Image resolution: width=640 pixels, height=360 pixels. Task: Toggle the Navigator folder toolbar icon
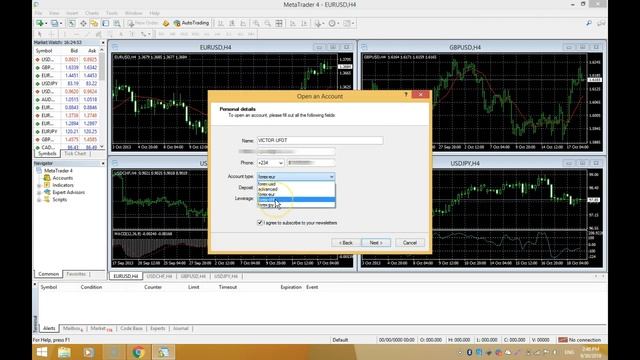pos(94,23)
